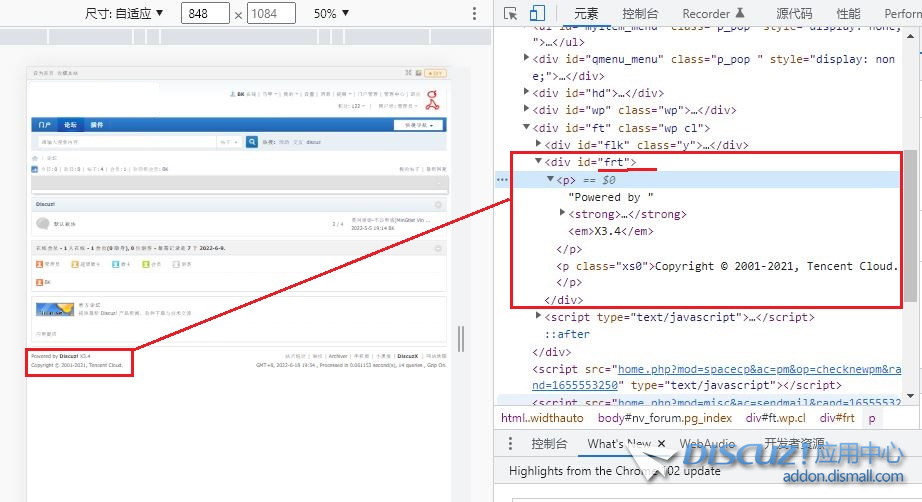Image resolution: width=922 pixels, height=502 pixels.
Task: Click the 插件 nav tab in the page
Action: point(96,125)
